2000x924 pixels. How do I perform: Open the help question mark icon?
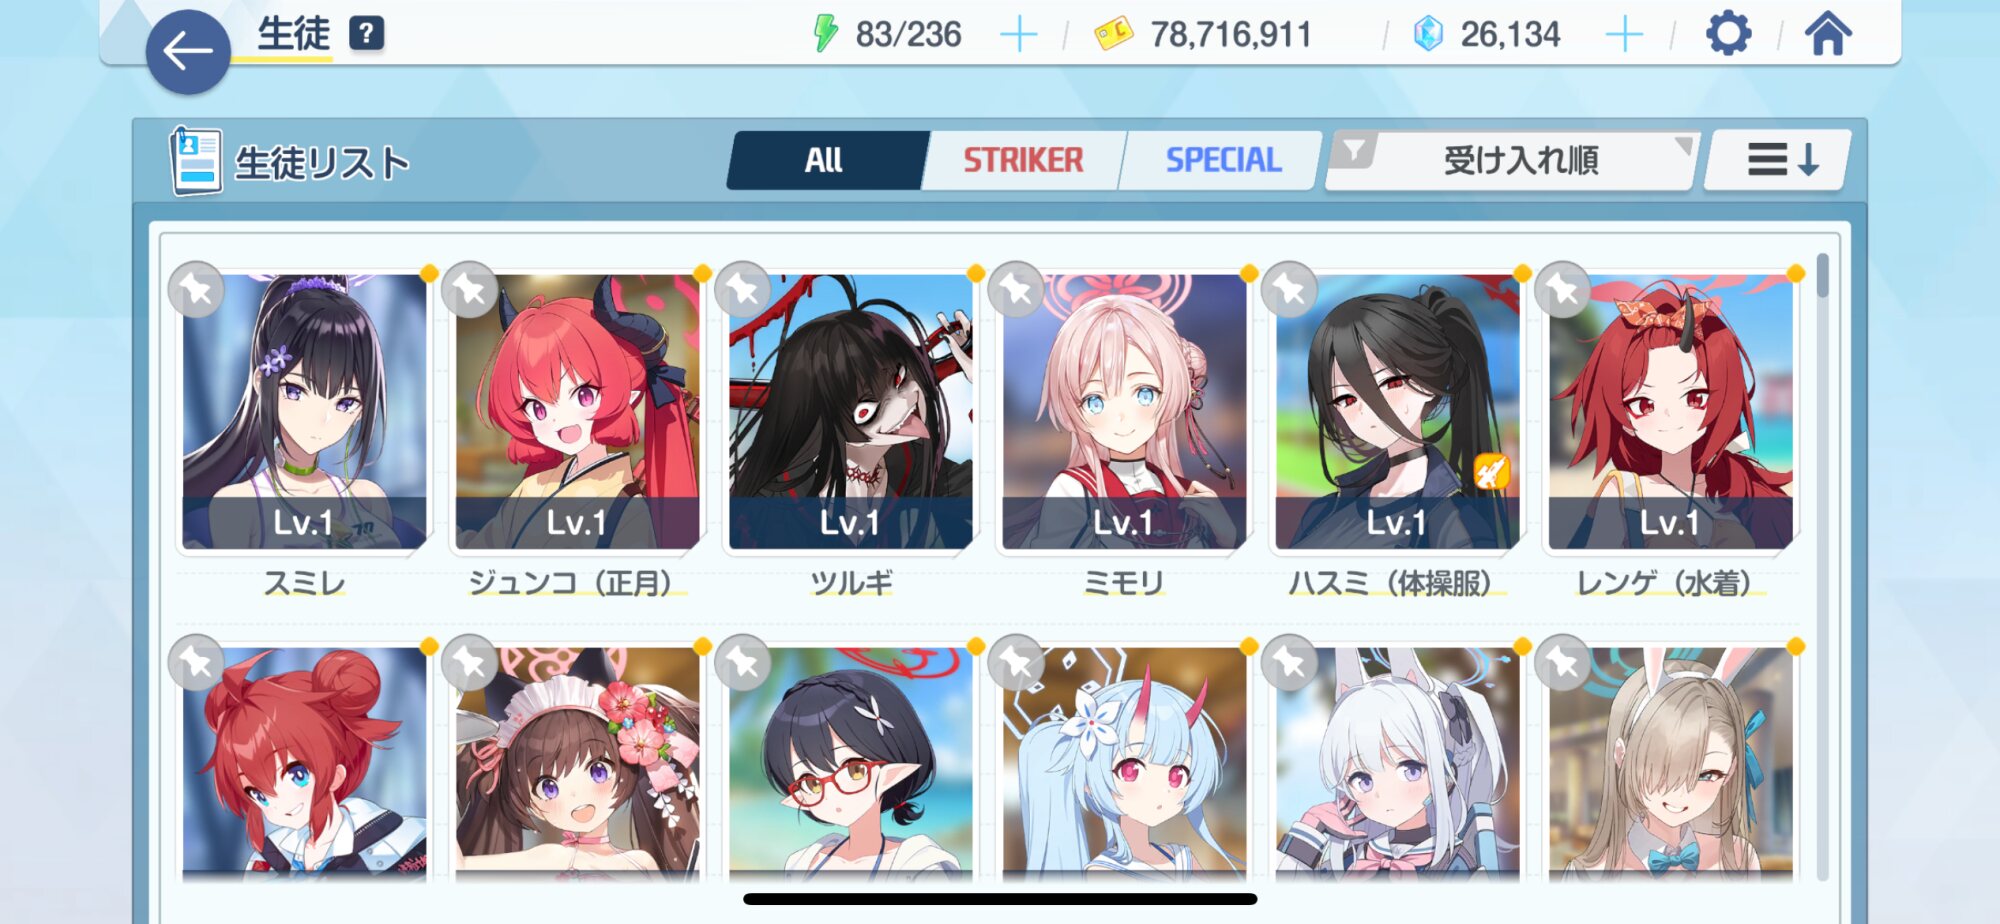tap(366, 34)
